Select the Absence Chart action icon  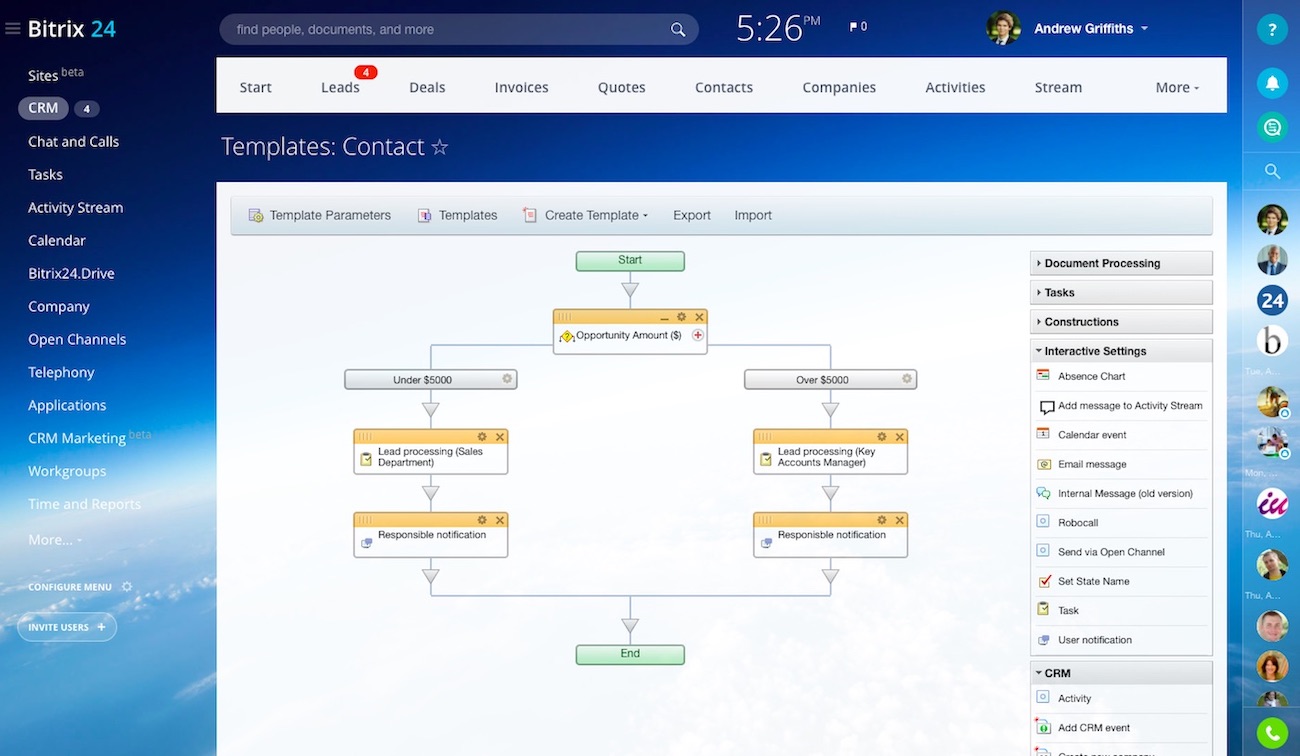(x=1044, y=376)
